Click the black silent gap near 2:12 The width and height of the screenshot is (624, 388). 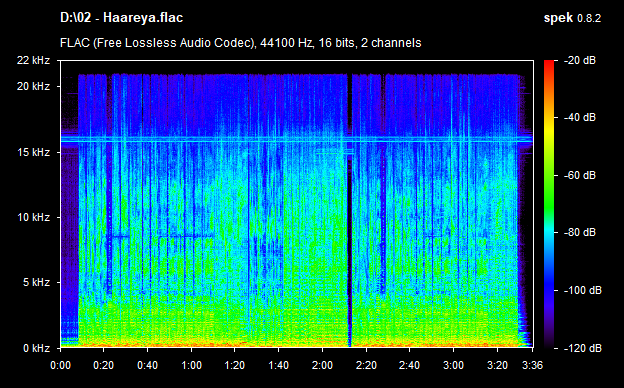(349, 211)
